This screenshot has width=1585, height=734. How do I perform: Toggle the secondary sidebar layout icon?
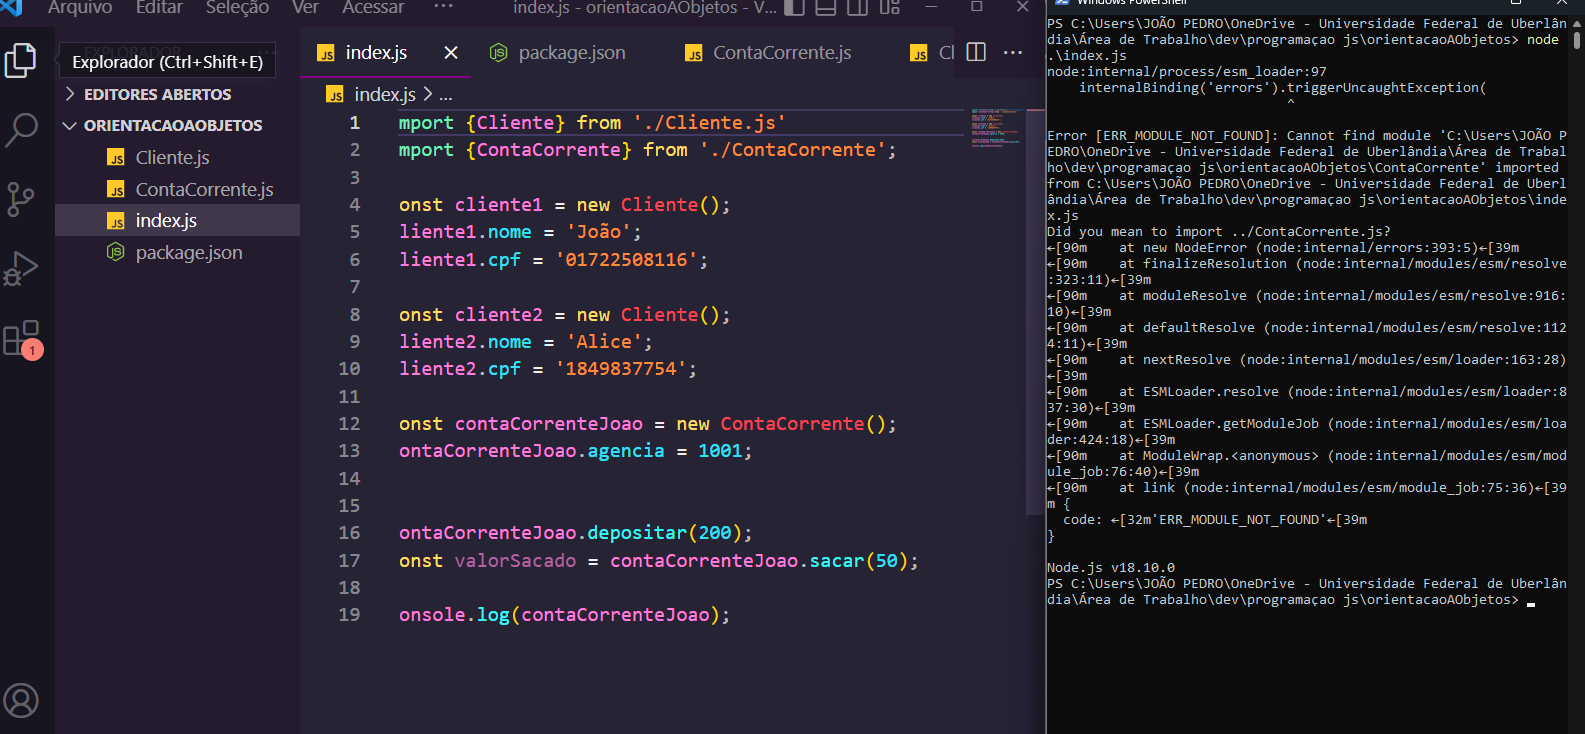(857, 7)
